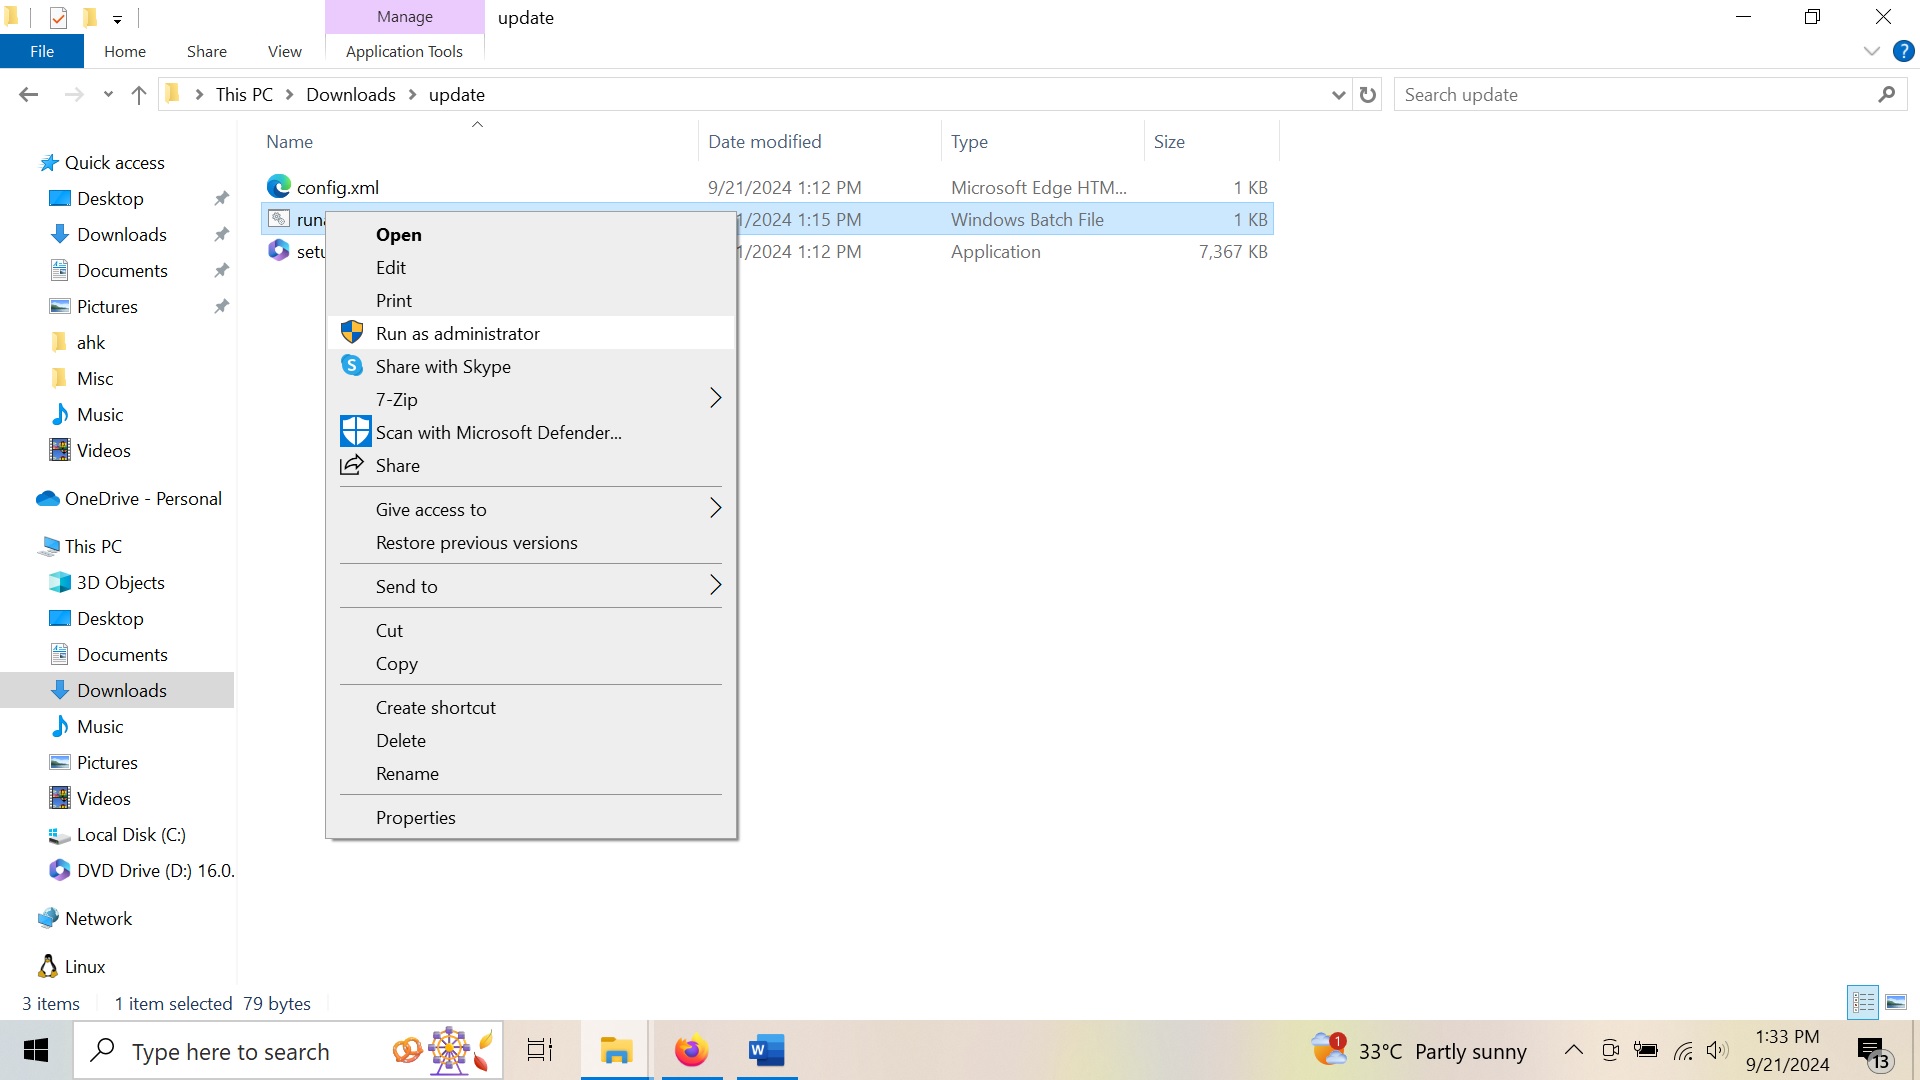Click the Skype Share with Skype icon

tap(352, 365)
